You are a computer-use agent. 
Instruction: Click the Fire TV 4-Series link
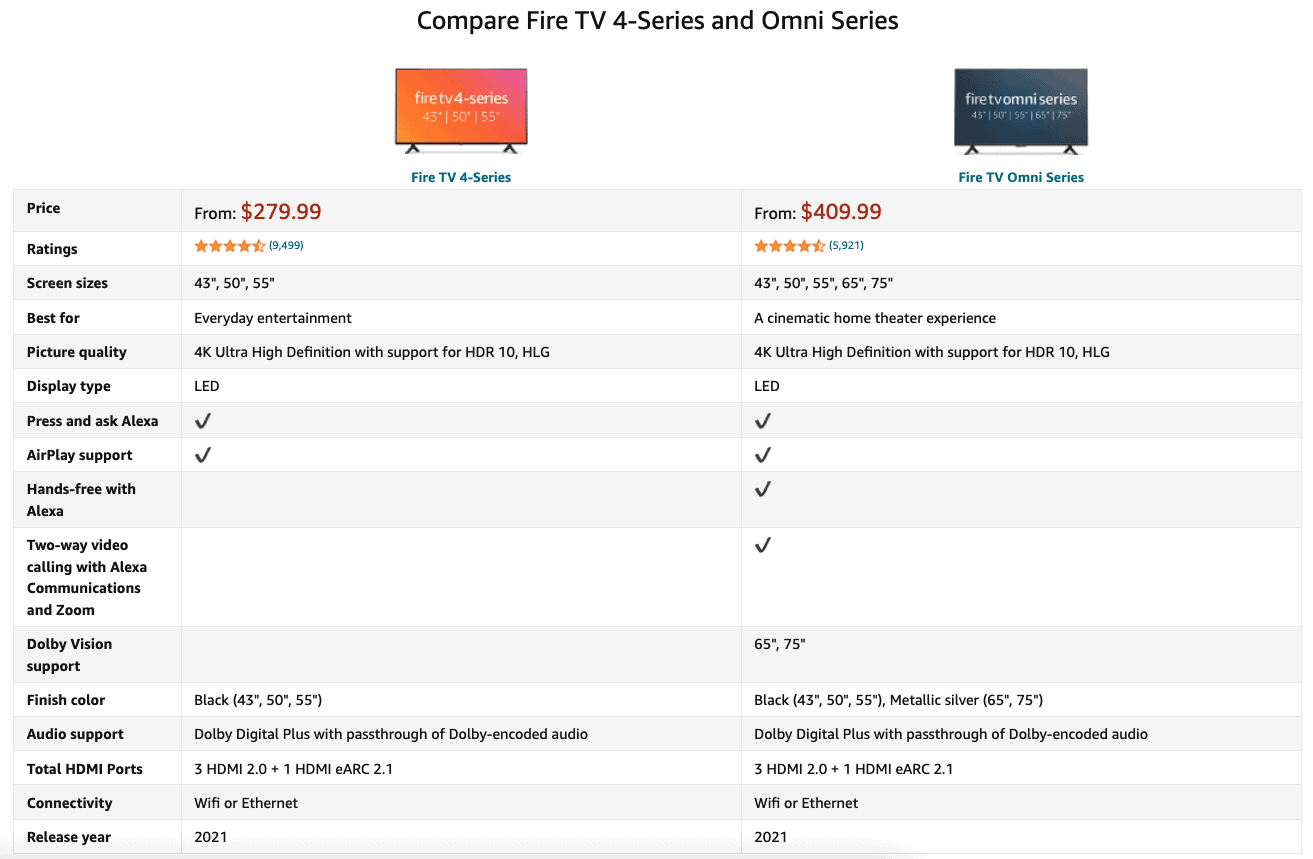pos(461,177)
